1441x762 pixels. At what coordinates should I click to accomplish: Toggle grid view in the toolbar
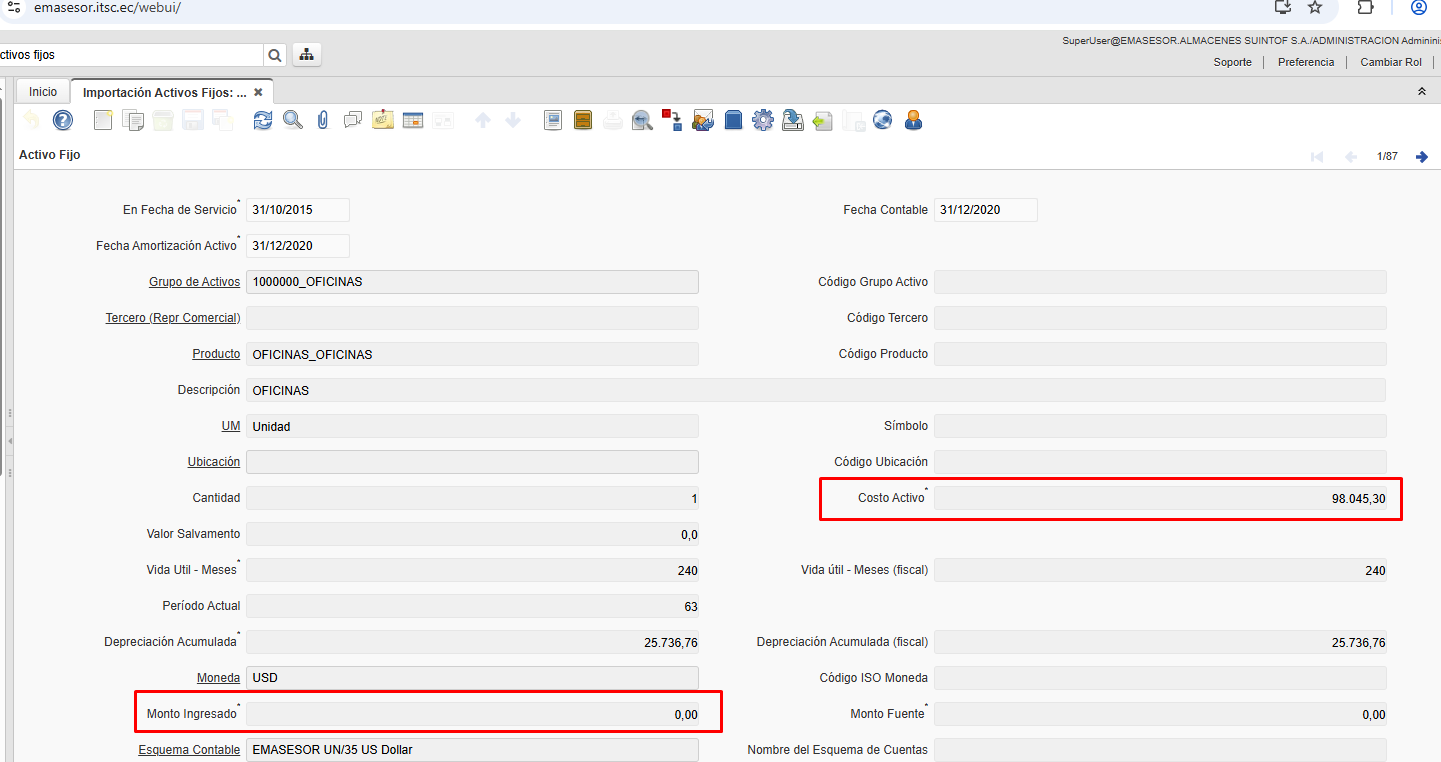412,121
